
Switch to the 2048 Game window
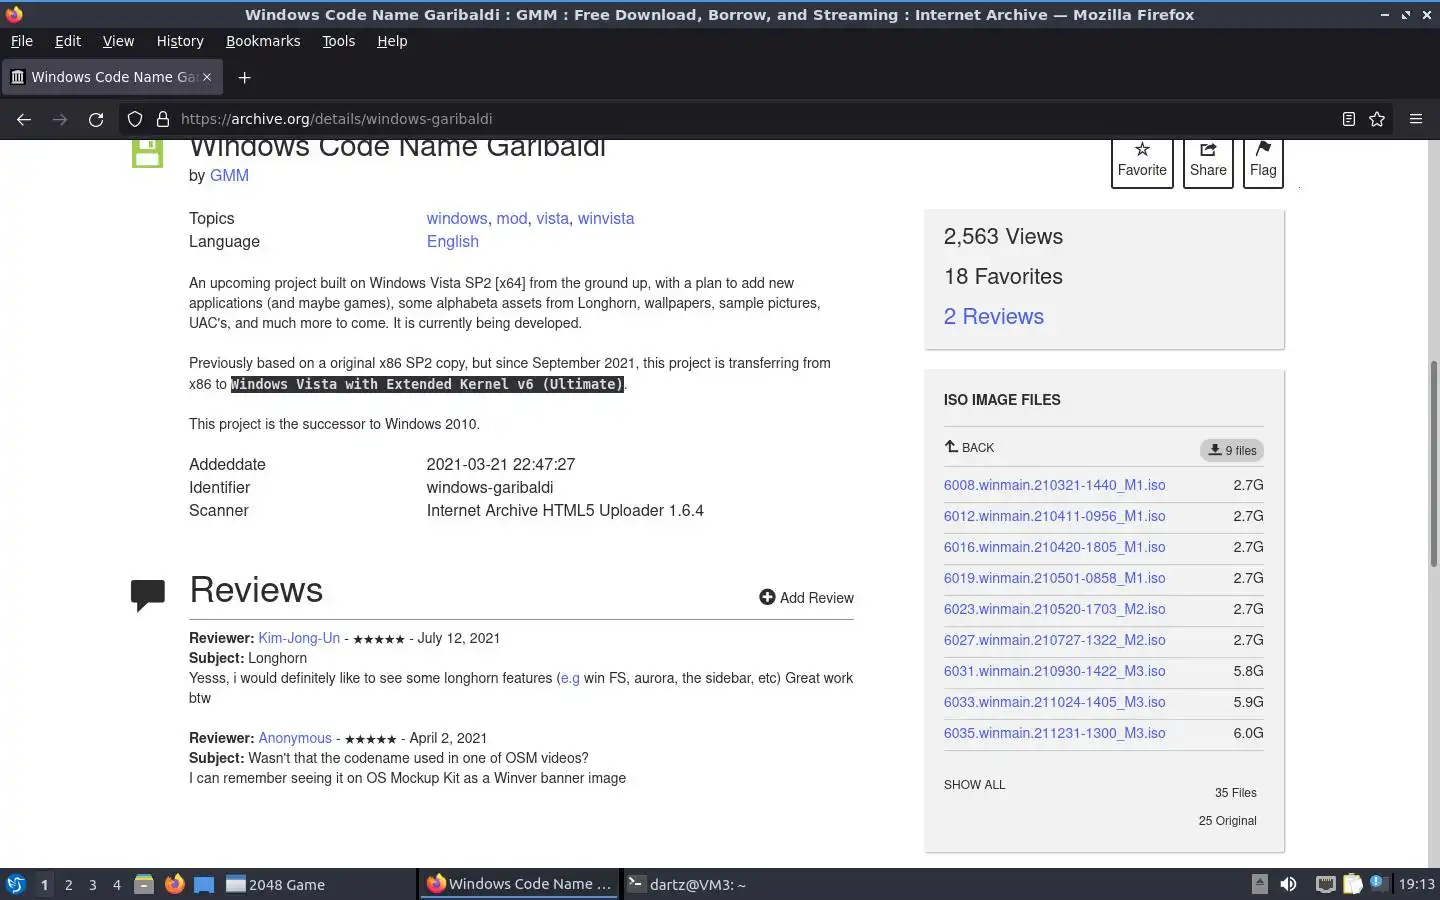coord(318,884)
